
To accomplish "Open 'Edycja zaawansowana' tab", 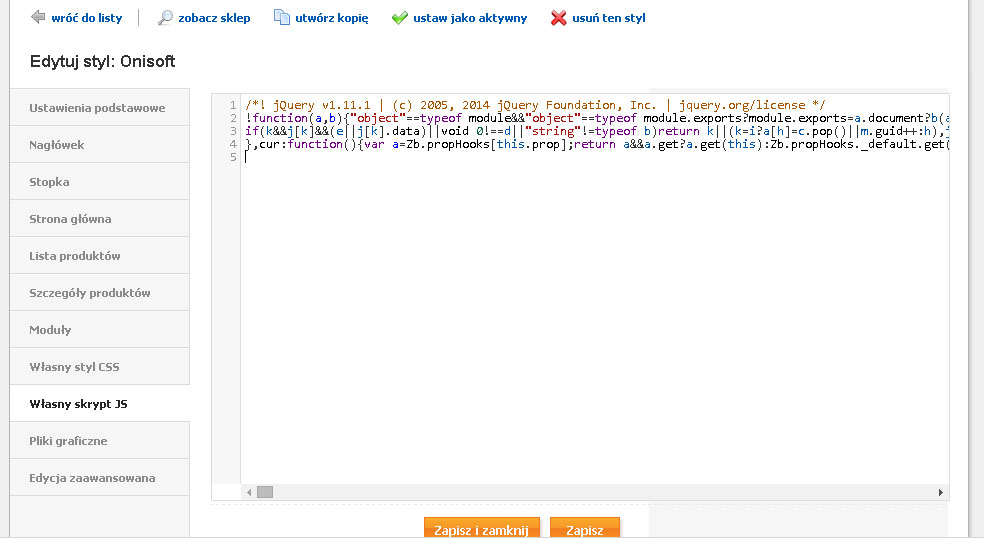I will point(100,478).
